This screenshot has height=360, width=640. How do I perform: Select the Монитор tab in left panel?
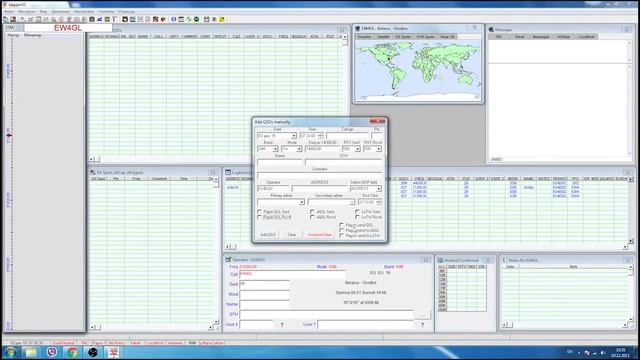pos(33,35)
